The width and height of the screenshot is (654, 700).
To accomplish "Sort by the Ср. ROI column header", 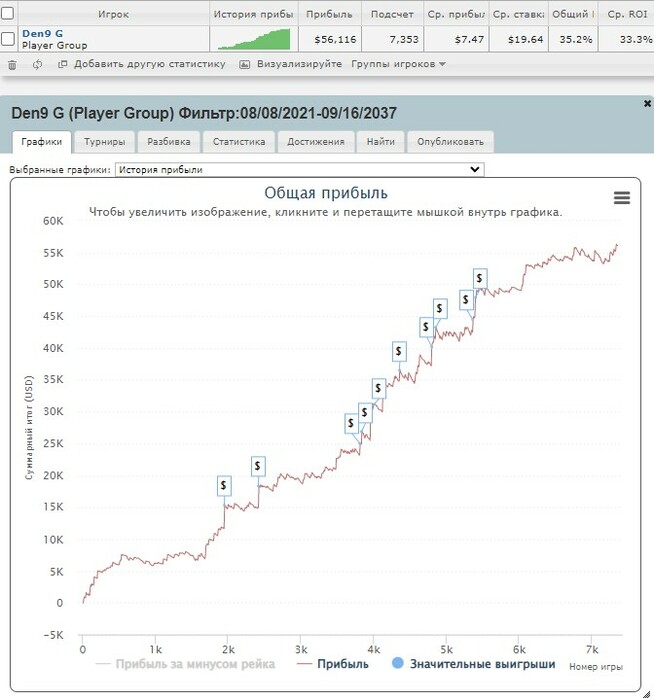I will click(x=627, y=14).
